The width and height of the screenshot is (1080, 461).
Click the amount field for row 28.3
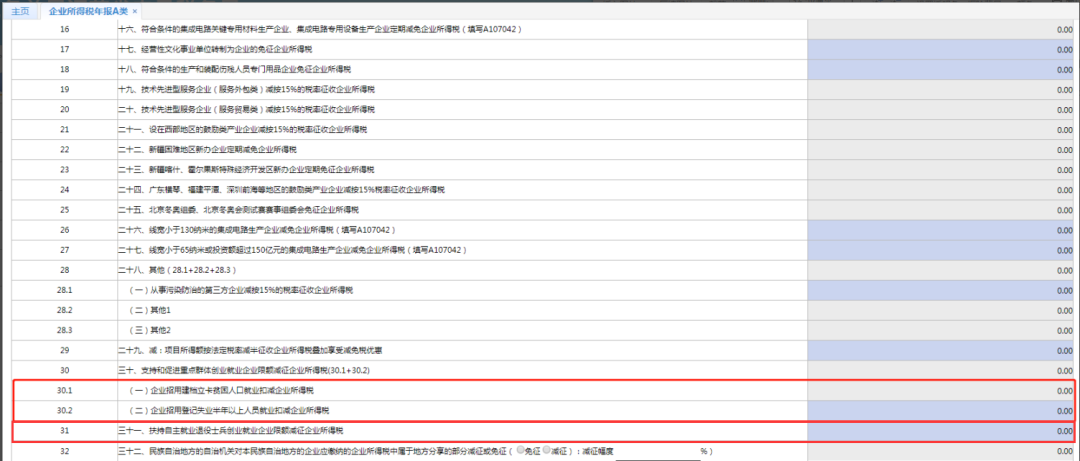click(941, 330)
